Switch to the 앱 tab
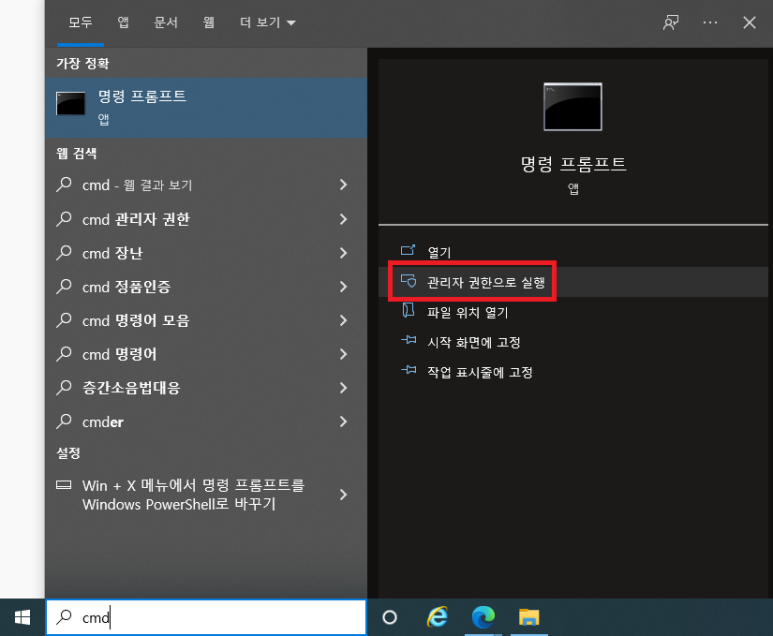The width and height of the screenshot is (773, 636). (x=123, y=22)
